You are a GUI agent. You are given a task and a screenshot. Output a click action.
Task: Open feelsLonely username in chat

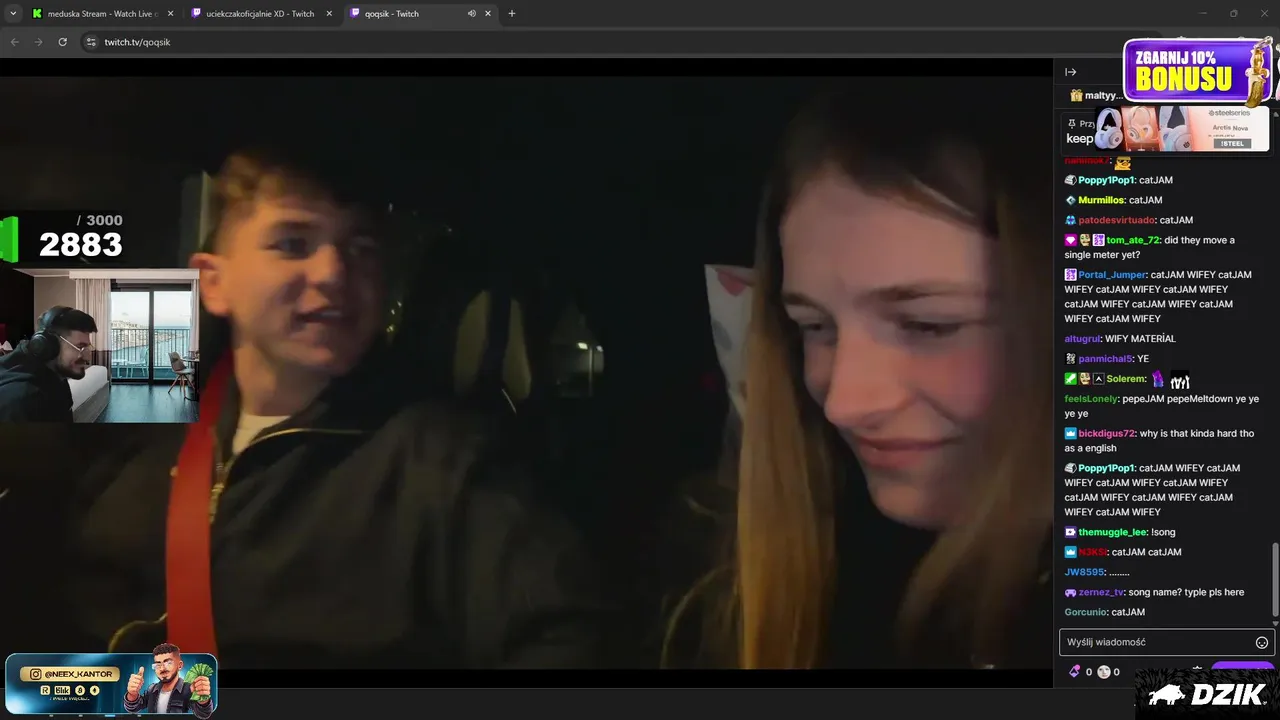pos(1091,399)
